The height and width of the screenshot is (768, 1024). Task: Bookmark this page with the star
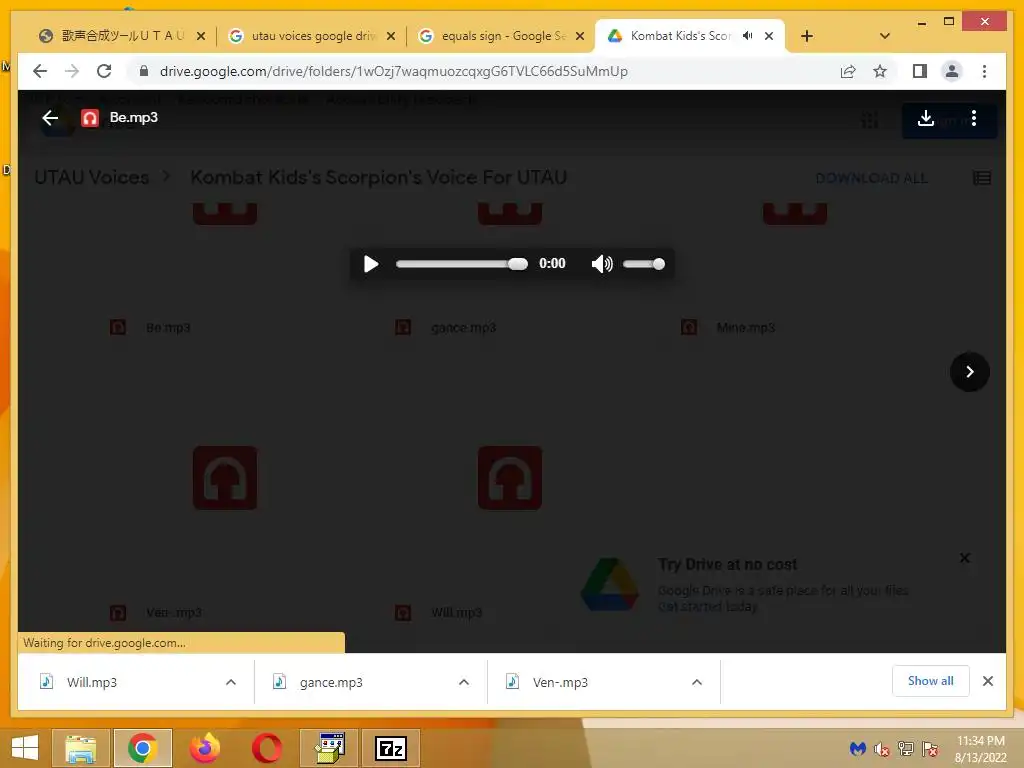pyautogui.click(x=880, y=71)
